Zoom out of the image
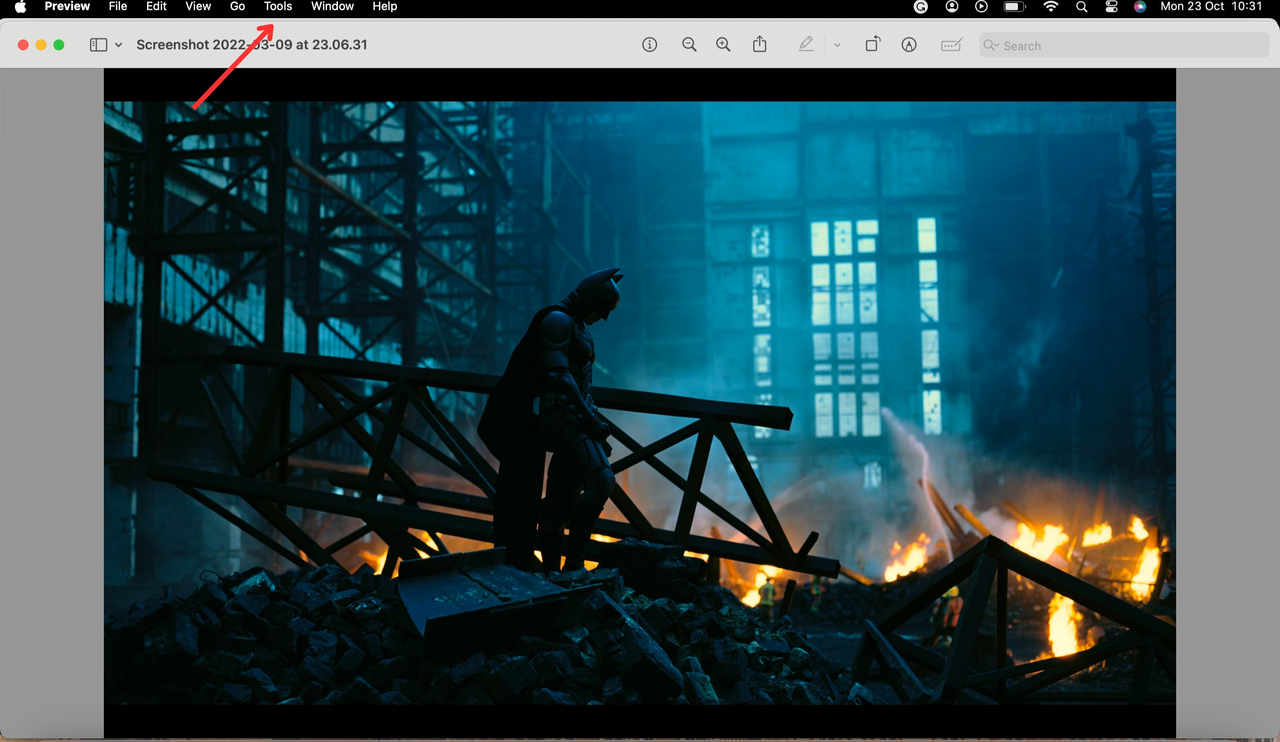 coord(689,44)
